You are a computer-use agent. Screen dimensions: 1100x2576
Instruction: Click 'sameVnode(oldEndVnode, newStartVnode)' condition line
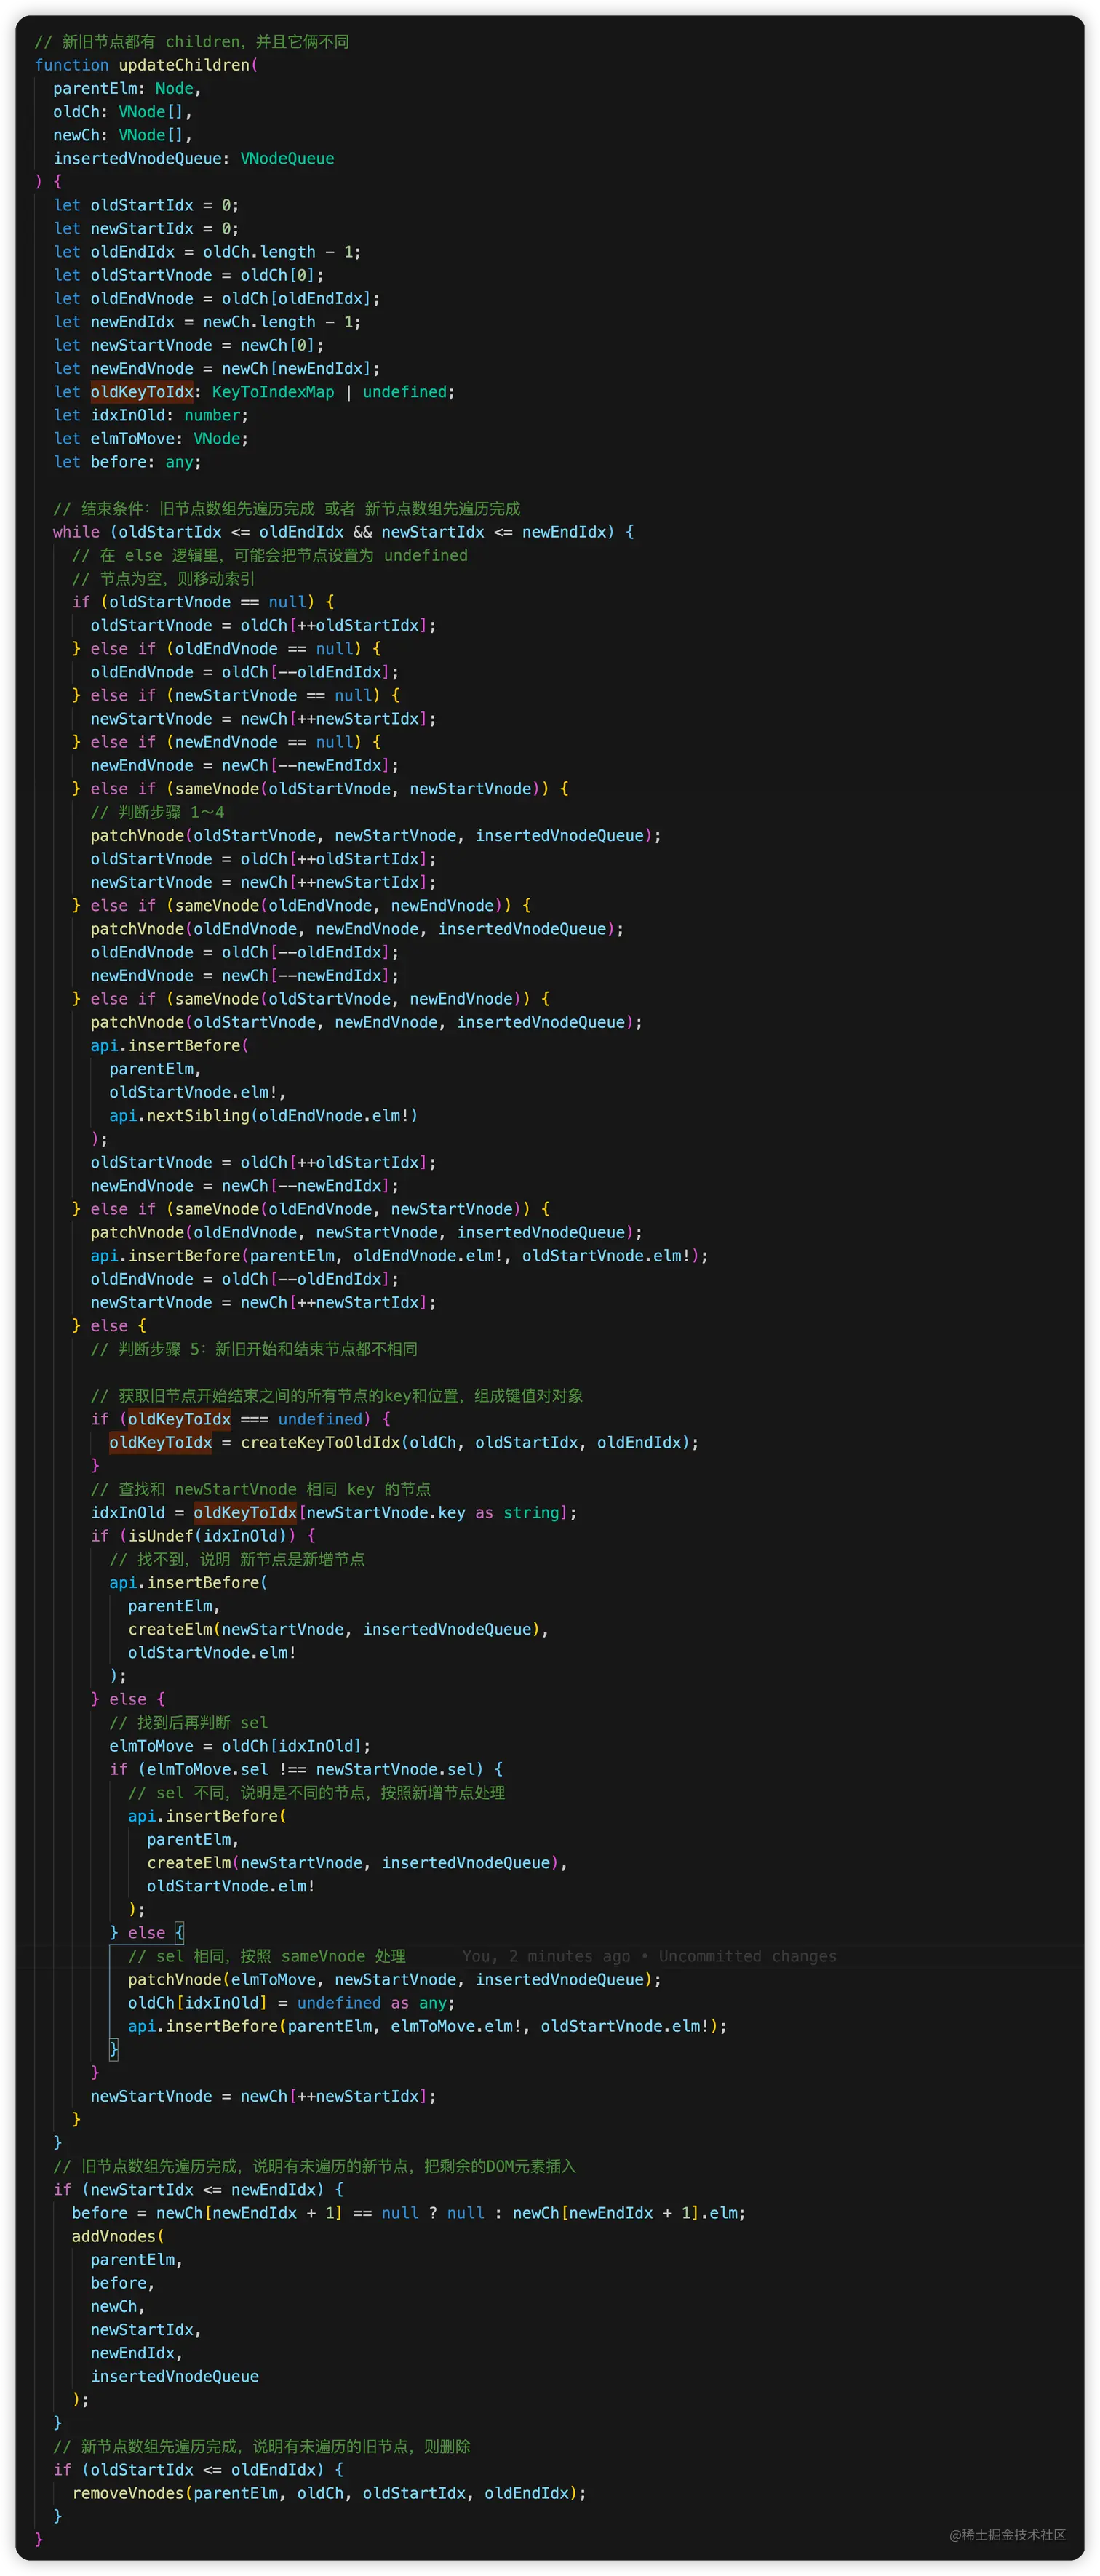311,1209
